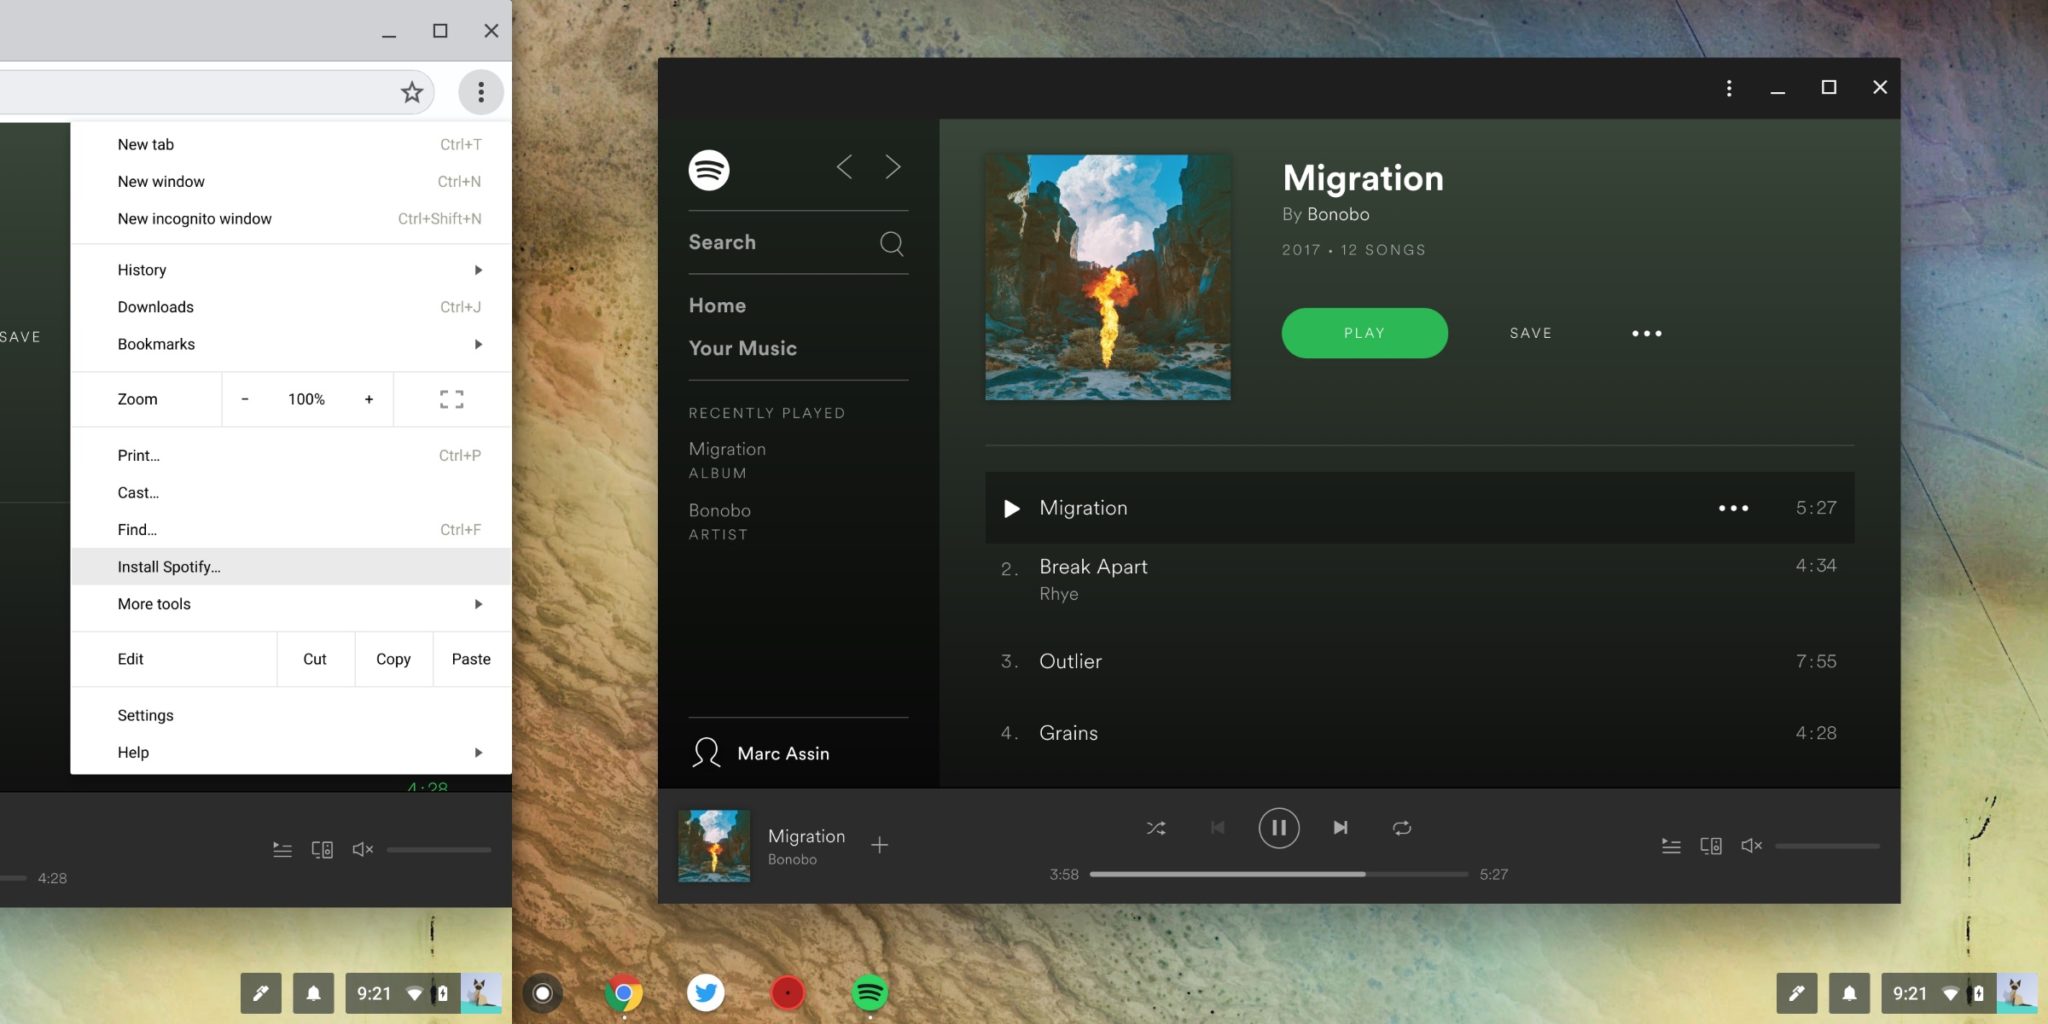
Task: Go back using the left arrow in Spotify
Action: coord(845,167)
